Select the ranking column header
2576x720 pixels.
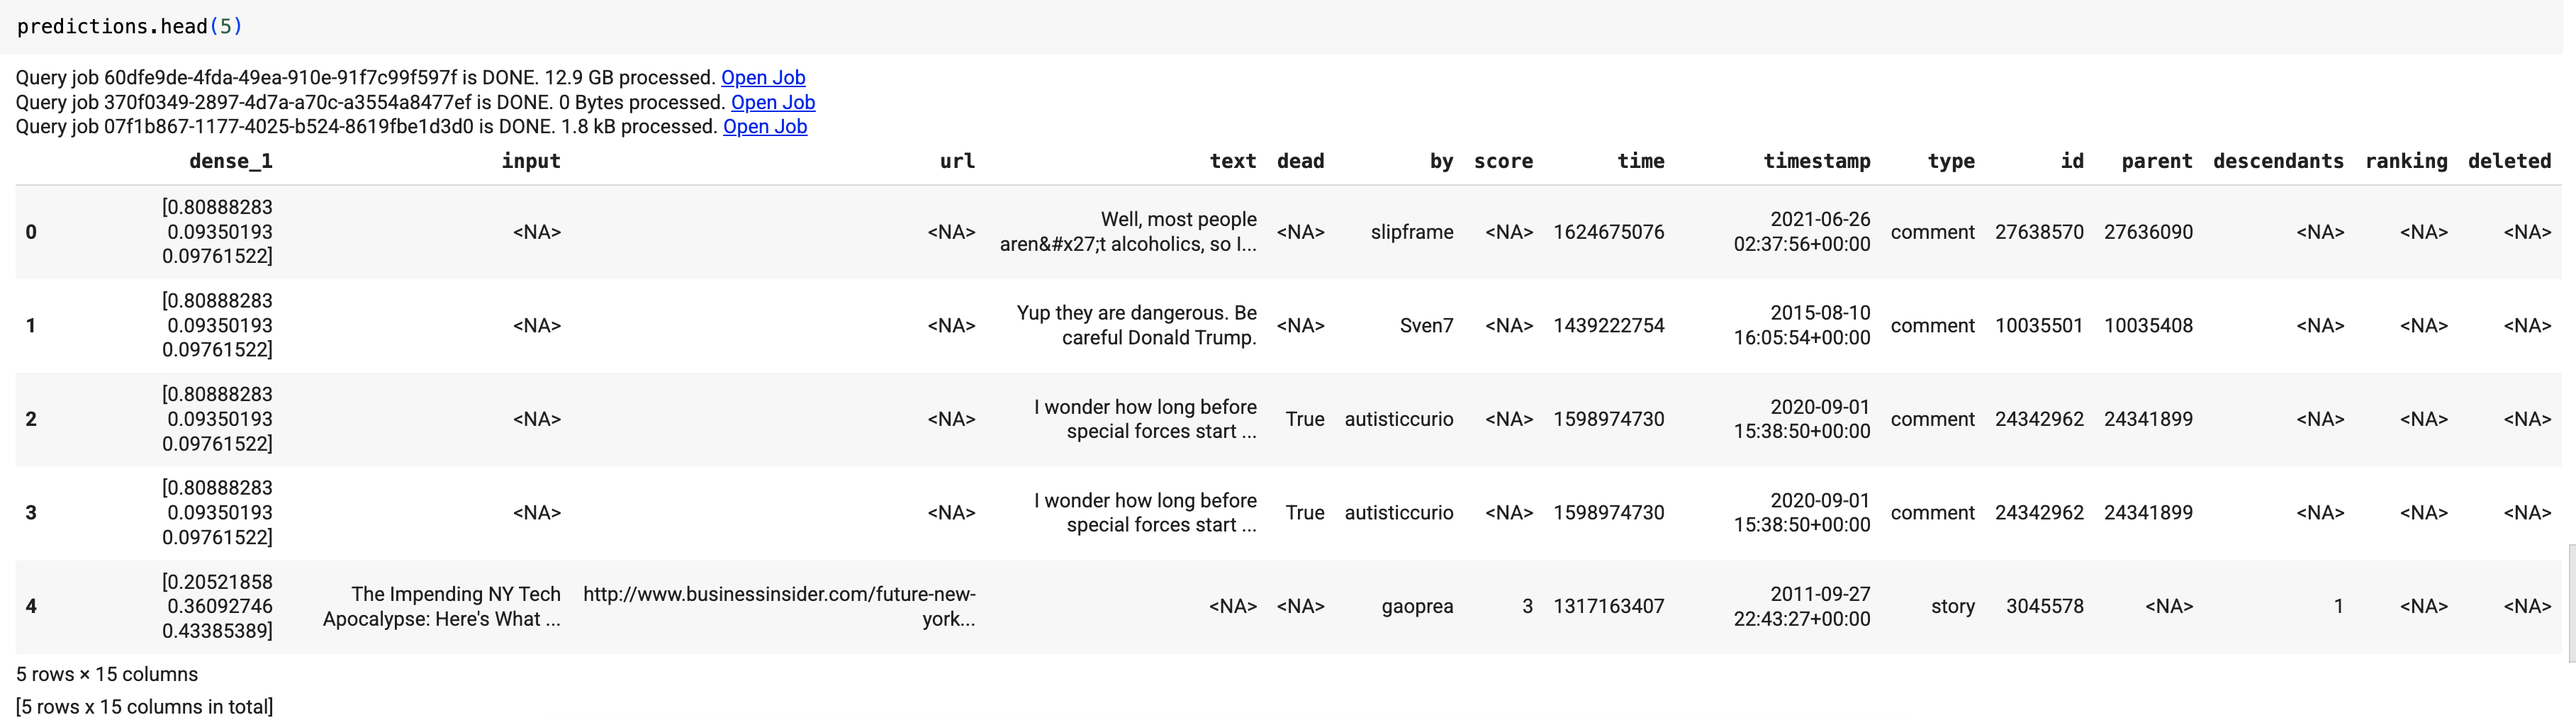coord(2406,161)
